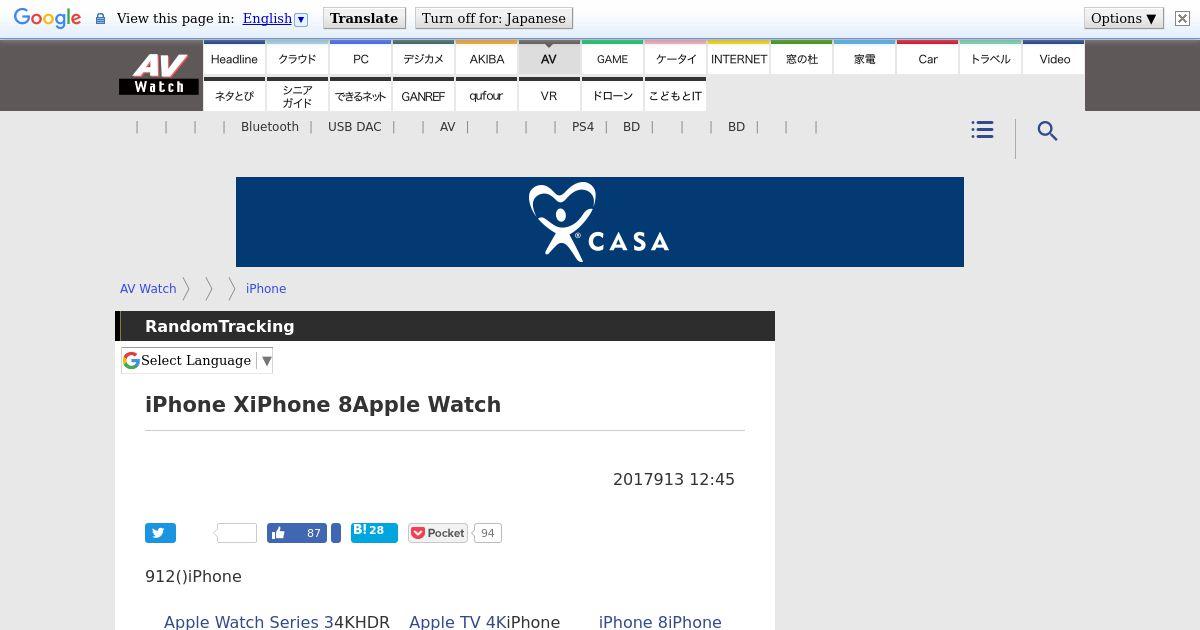Open the PC site tab
The width and height of the screenshot is (1200, 630).
tap(360, 59)
